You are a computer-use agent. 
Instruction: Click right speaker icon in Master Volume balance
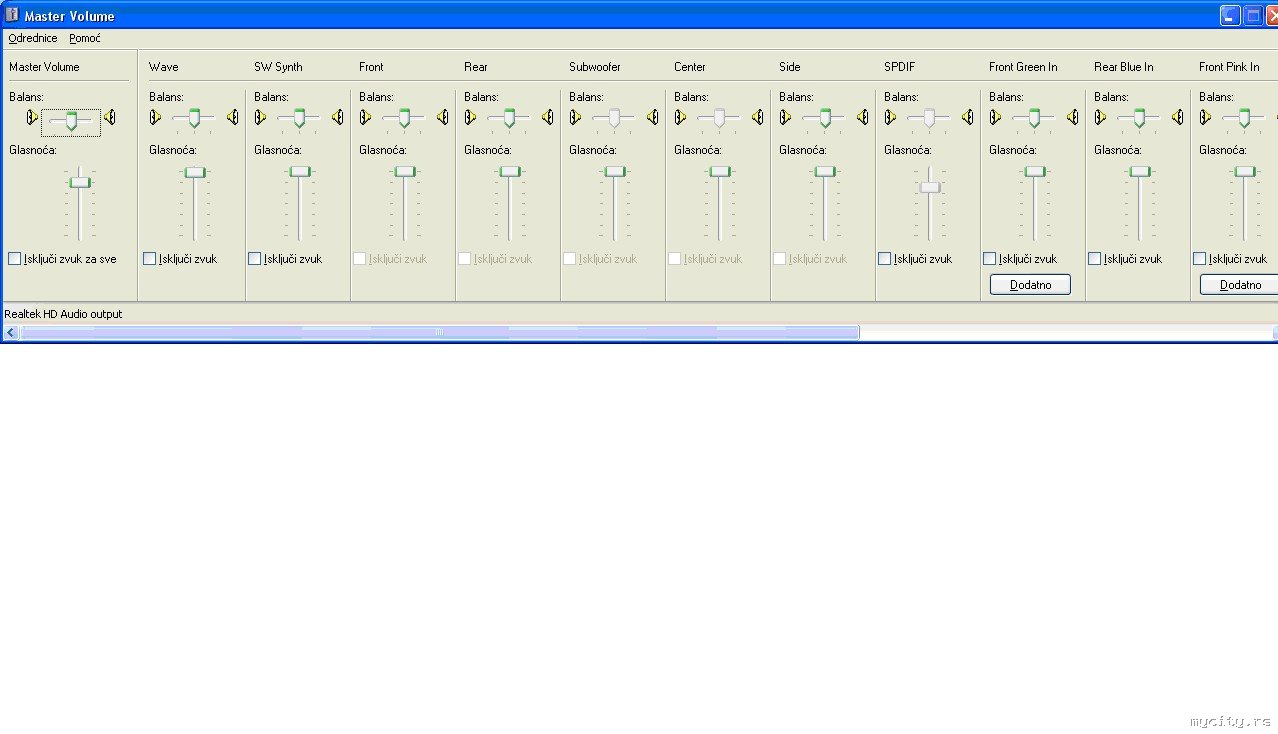110,118
